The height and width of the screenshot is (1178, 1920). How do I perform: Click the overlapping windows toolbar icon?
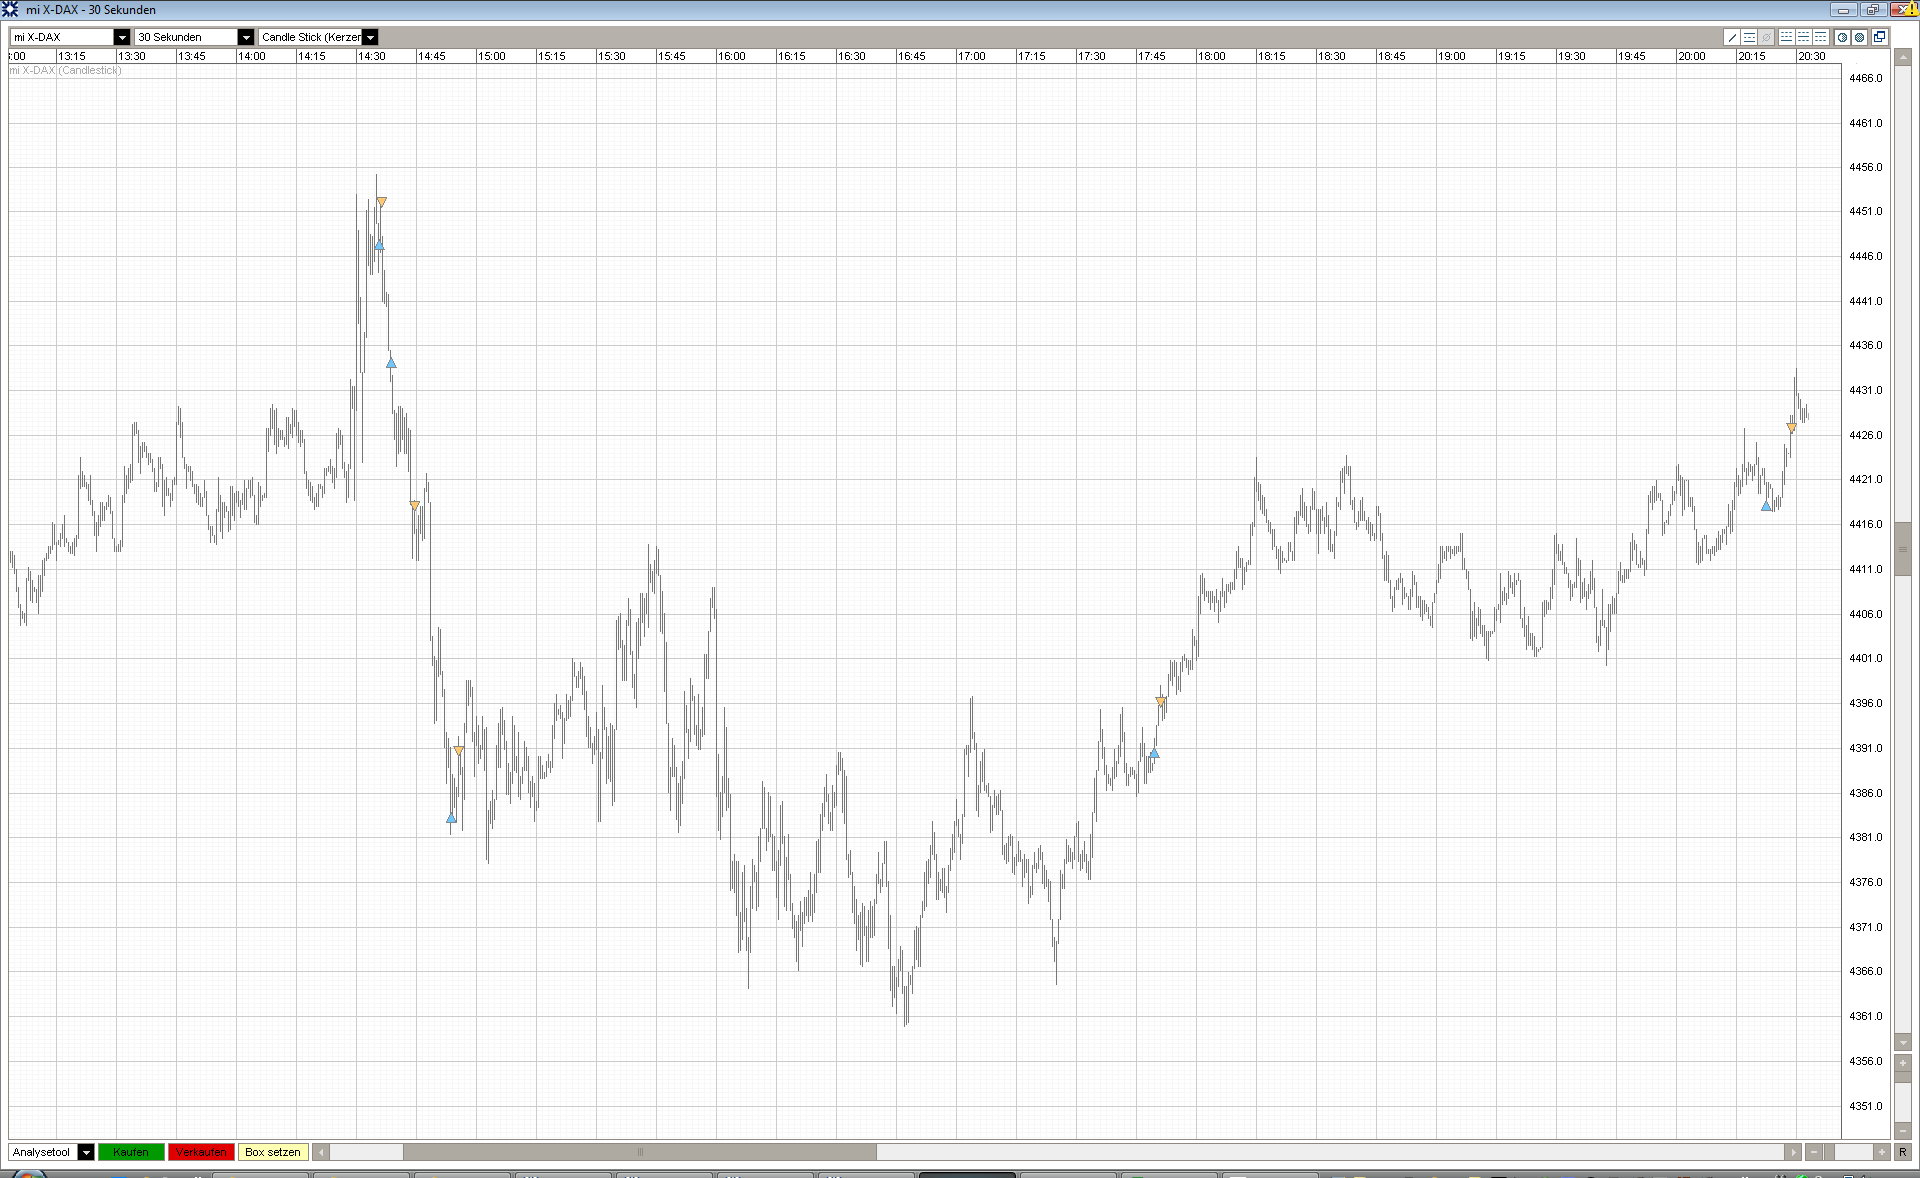(1879, 37)
